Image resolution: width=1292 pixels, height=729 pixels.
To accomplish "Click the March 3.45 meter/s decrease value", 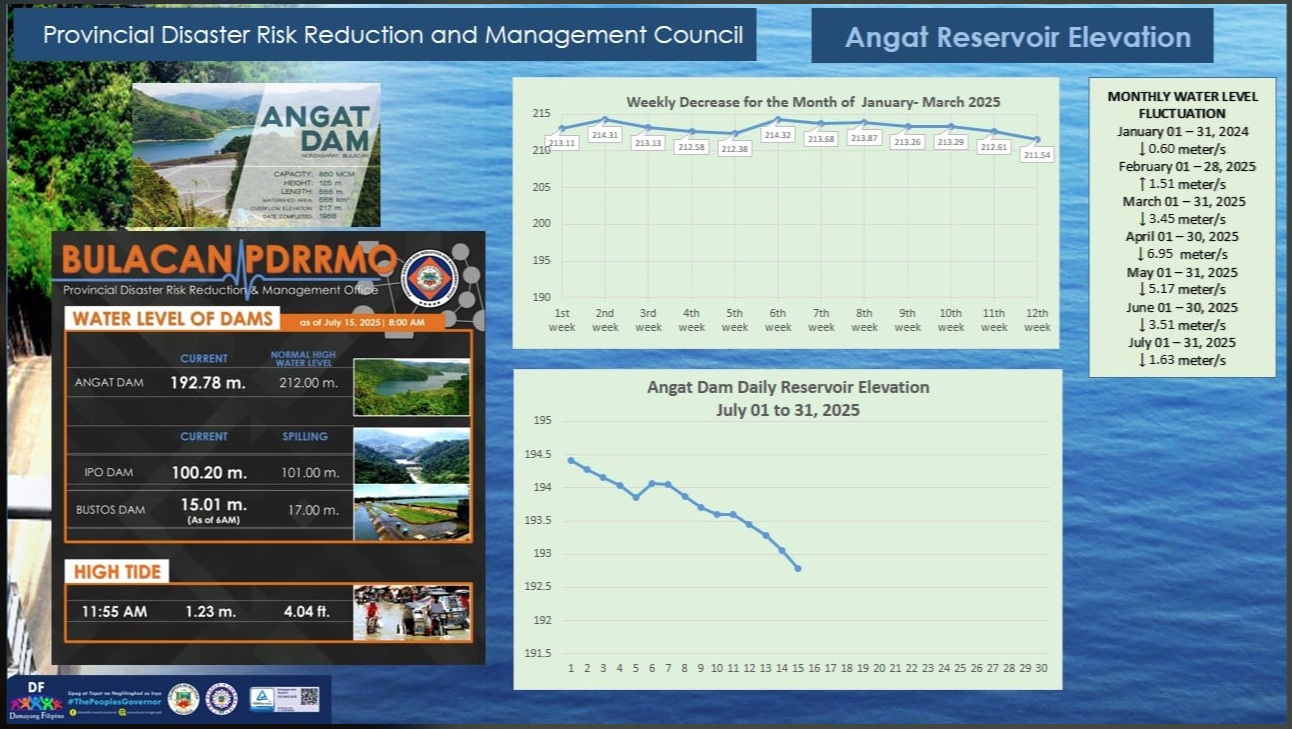I will pos(1182,219).
